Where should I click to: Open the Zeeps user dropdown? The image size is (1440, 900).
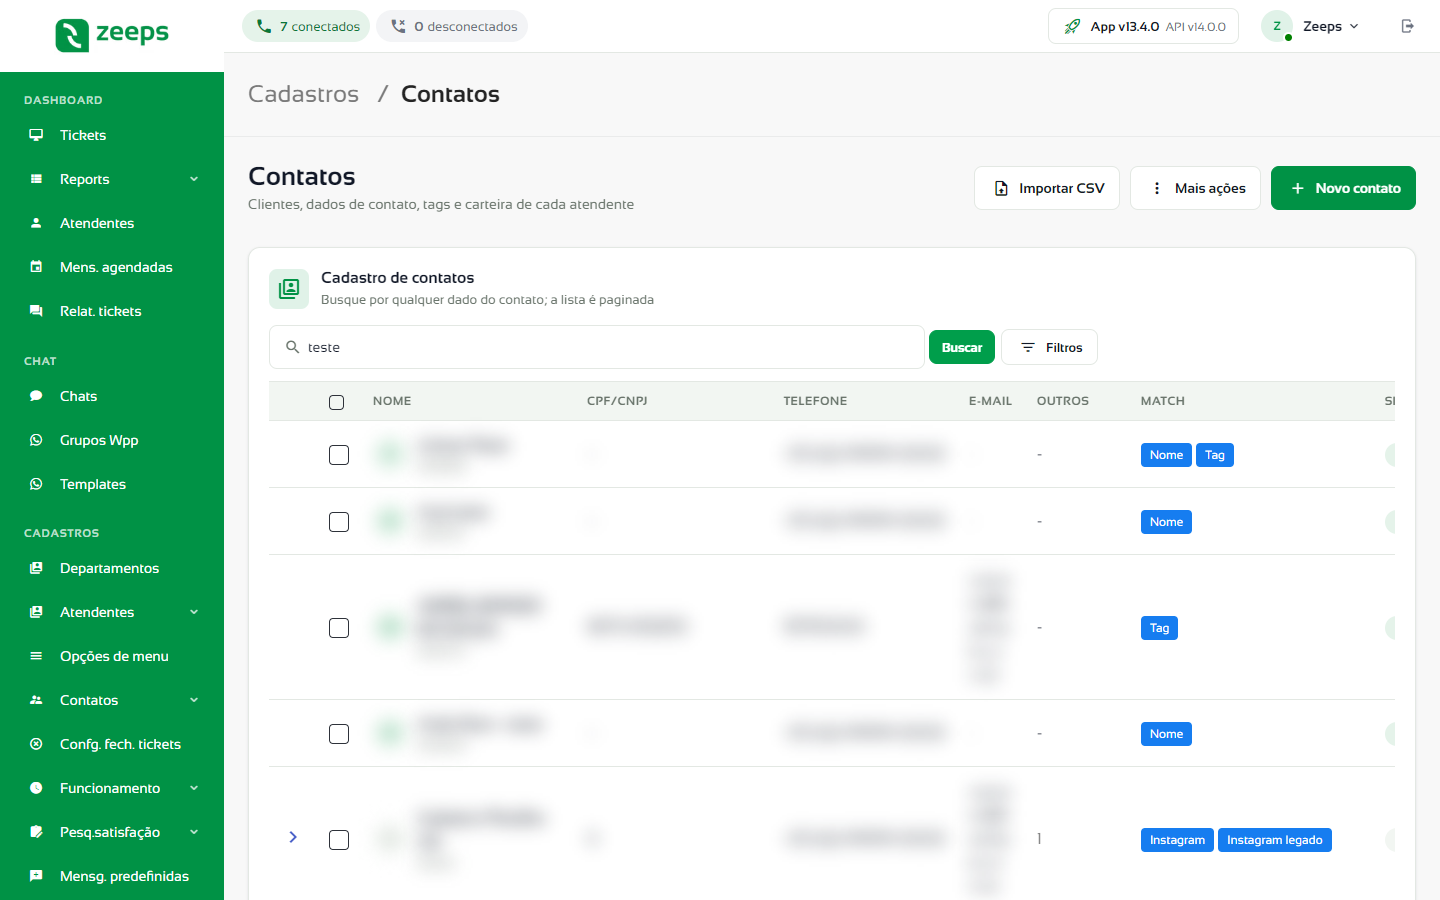pos(1312,26)
